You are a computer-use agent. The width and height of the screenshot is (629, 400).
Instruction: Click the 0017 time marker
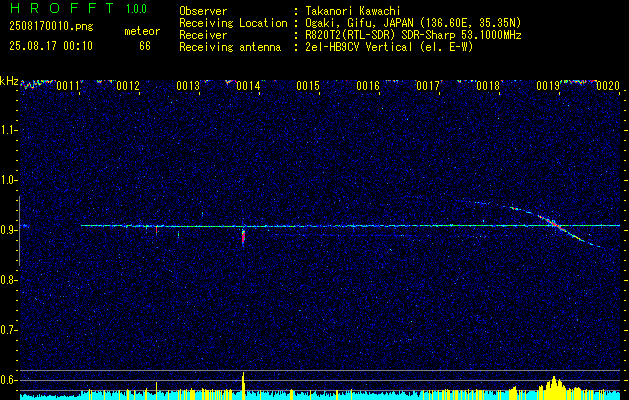[428, 86]
